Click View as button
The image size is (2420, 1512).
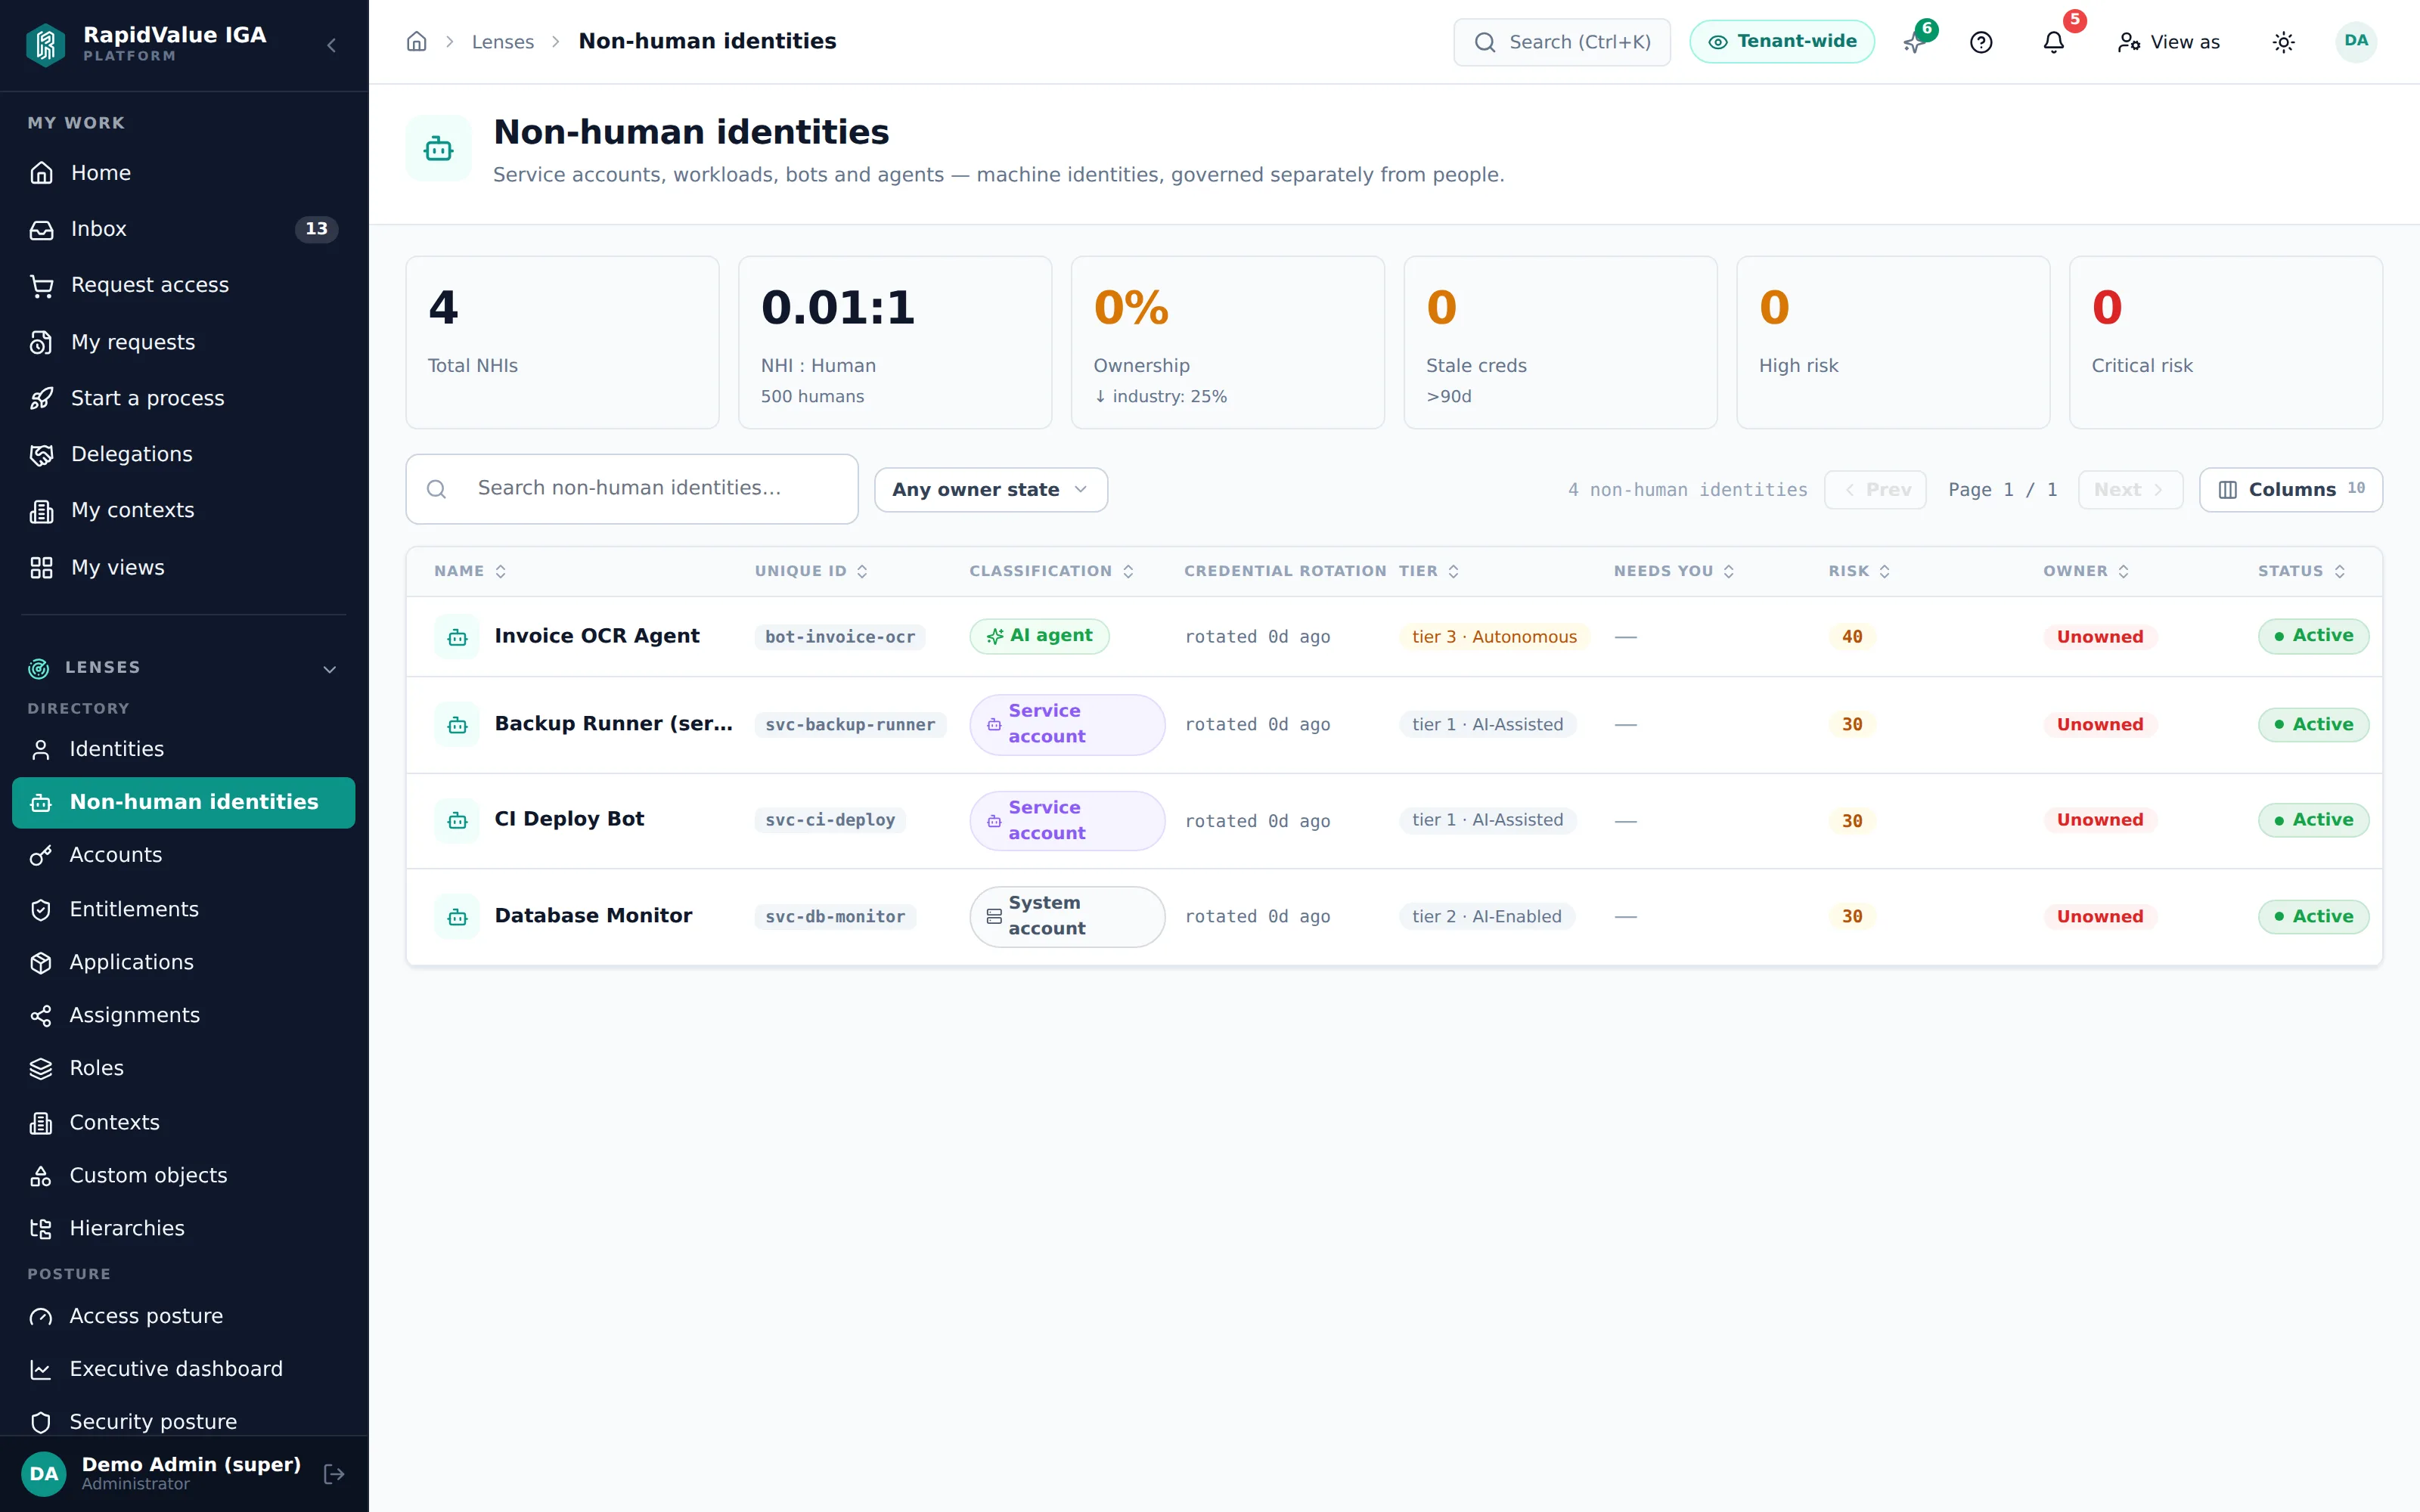pyautogui.click(x=2168, y=42)
